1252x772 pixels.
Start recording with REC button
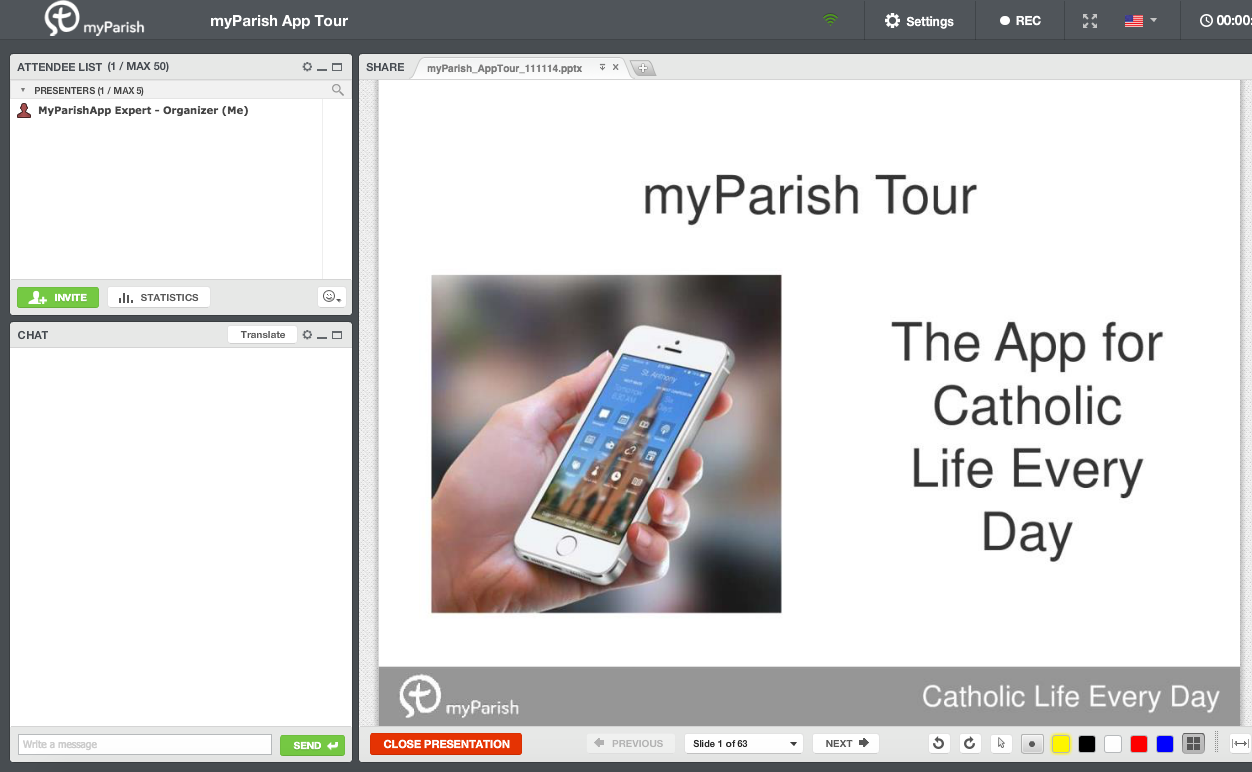pos(1020,21)
